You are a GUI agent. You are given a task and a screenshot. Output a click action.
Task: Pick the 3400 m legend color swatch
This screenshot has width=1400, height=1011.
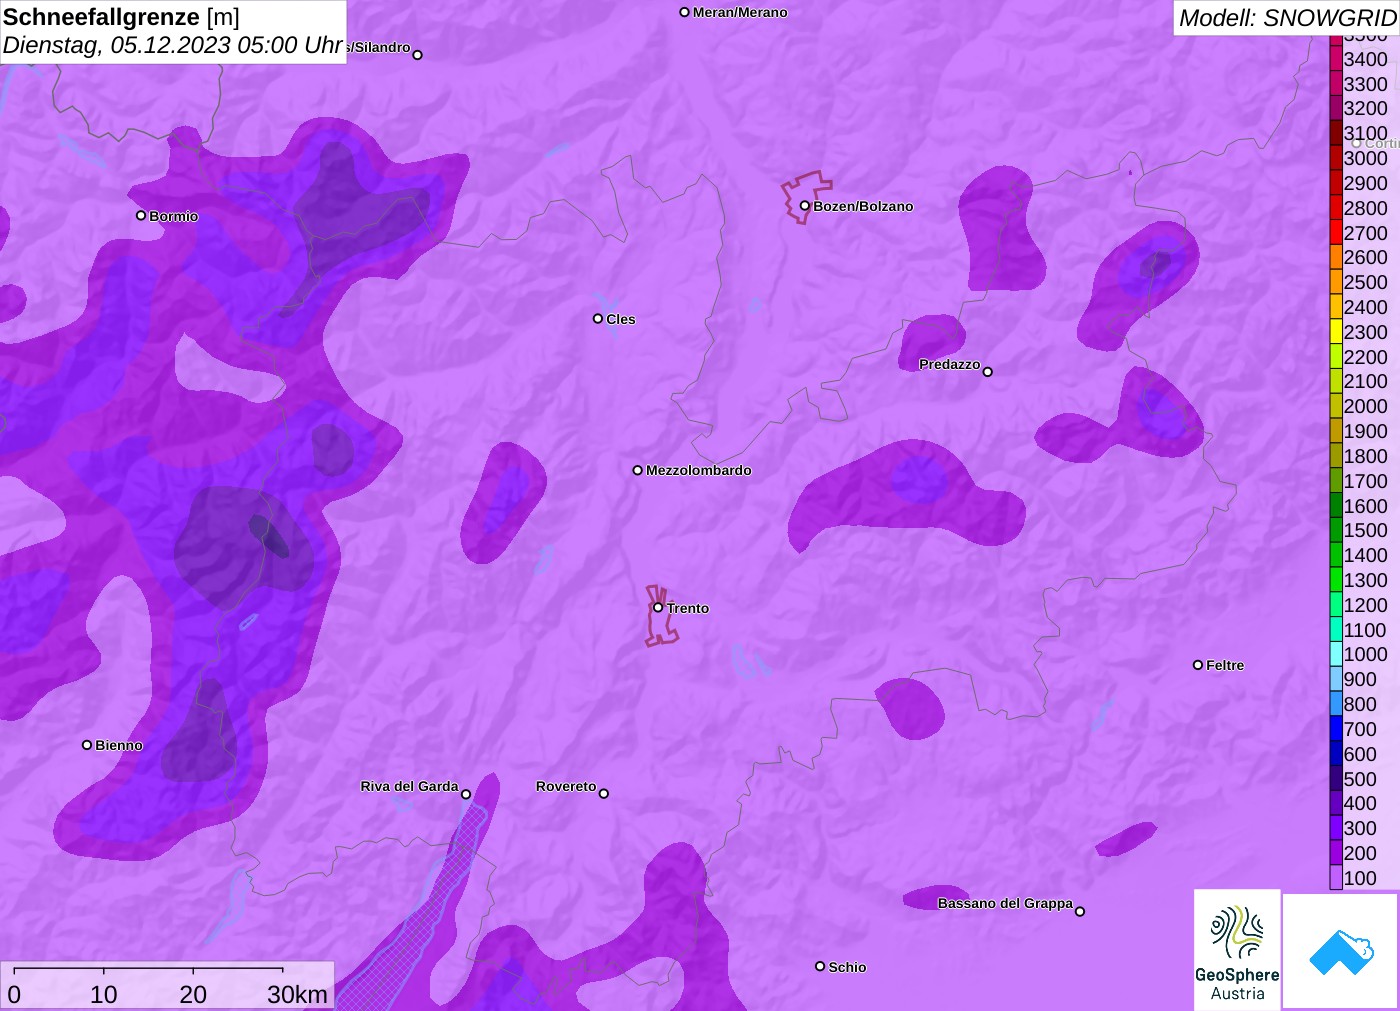(1336, 59)
